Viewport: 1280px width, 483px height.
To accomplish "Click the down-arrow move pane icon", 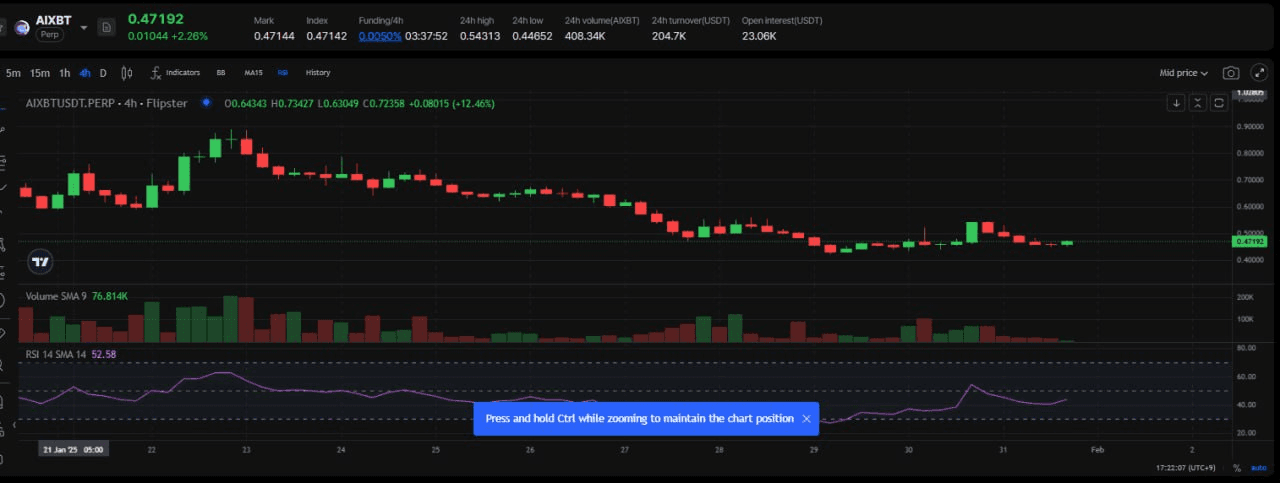I will pyautogui.click(x=1177, y=103).
